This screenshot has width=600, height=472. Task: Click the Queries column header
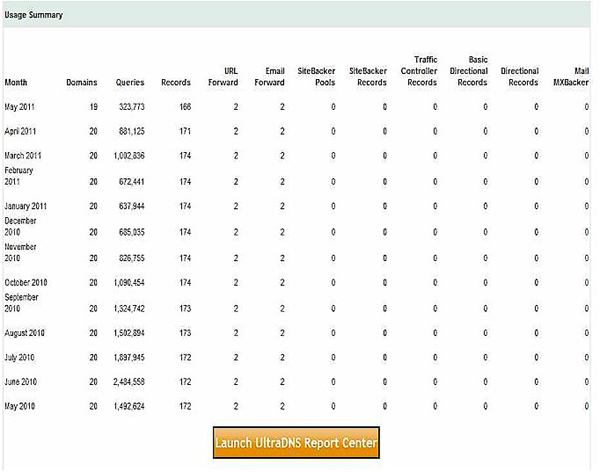[x=130, y=82]
